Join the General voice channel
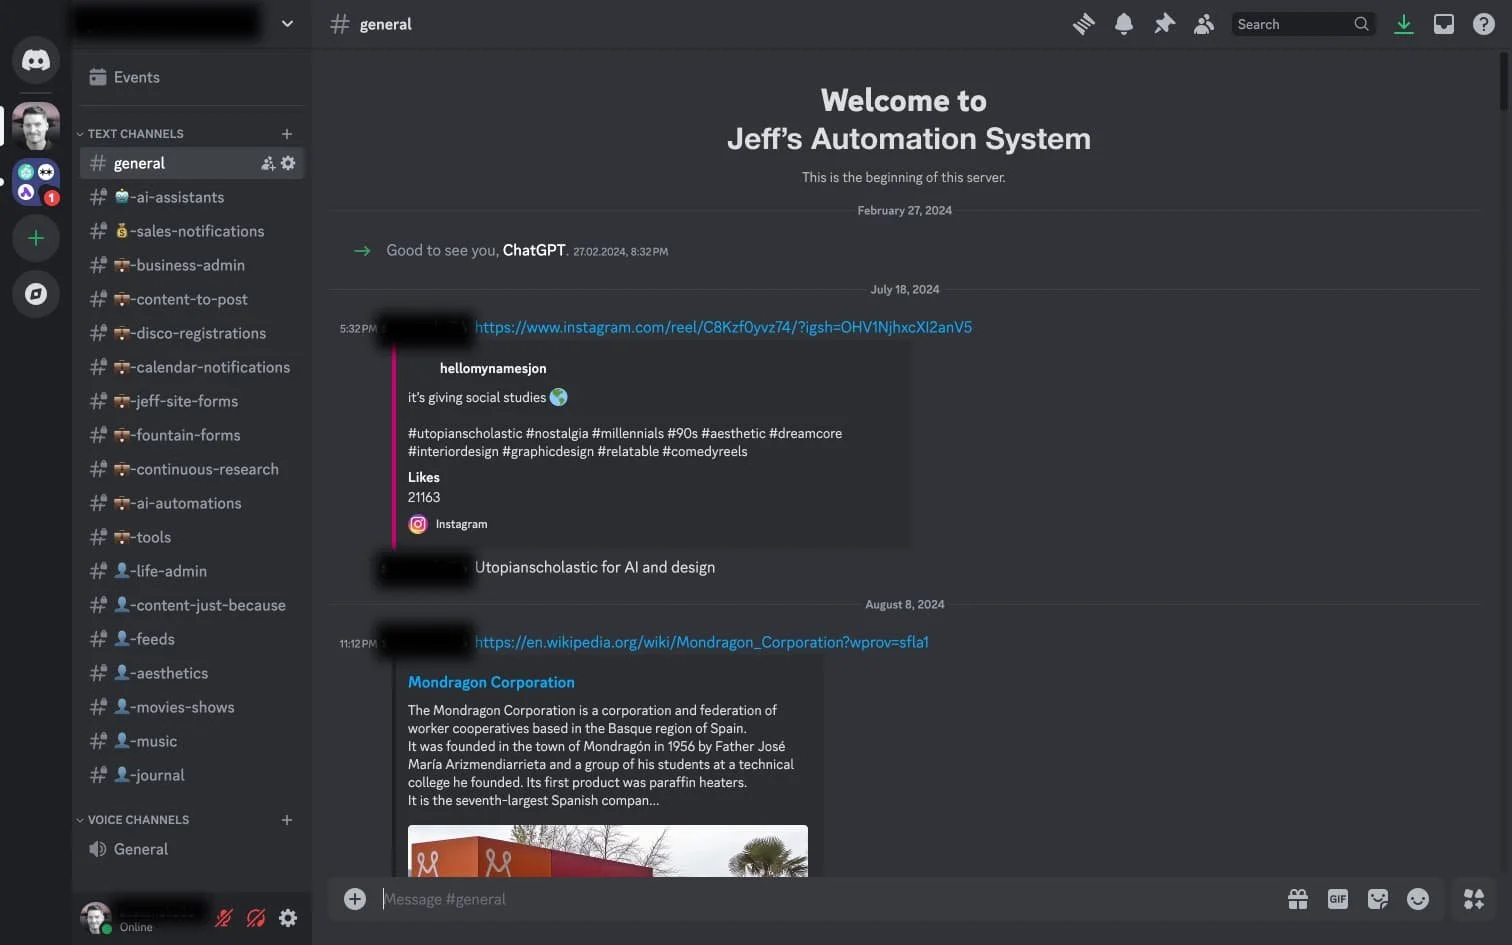The width and height of the screenshot is (1512, 945). pyautogui.click(x=192, y=849)
